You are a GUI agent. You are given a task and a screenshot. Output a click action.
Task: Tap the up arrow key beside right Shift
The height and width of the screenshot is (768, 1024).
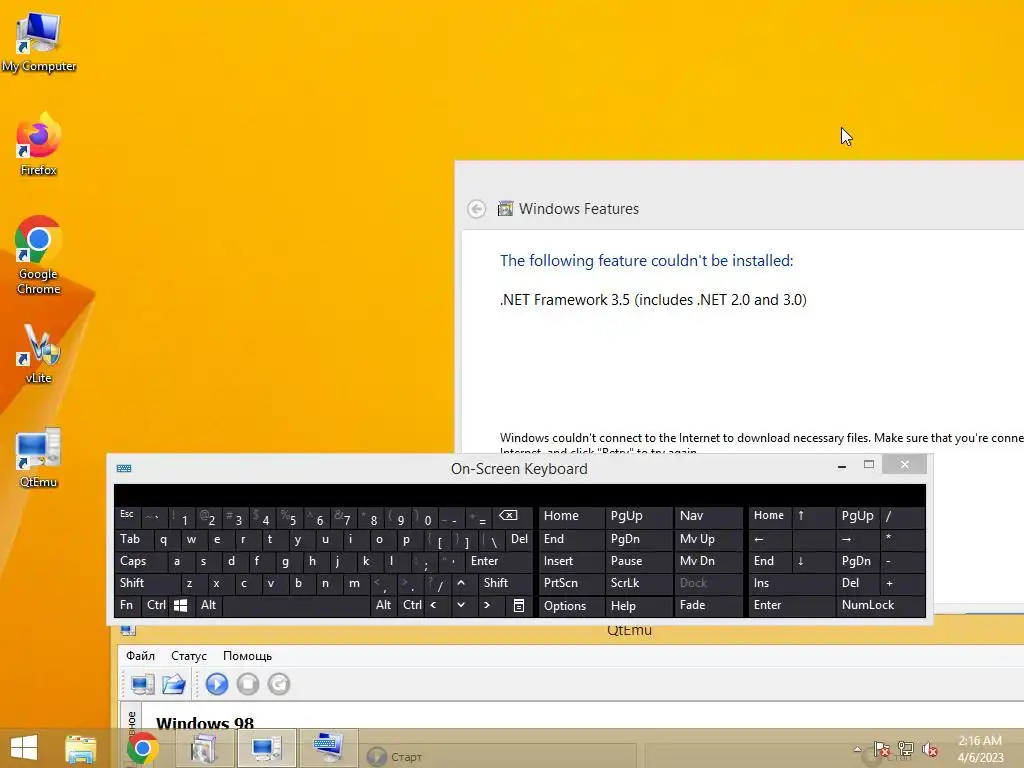coord(461,583)
